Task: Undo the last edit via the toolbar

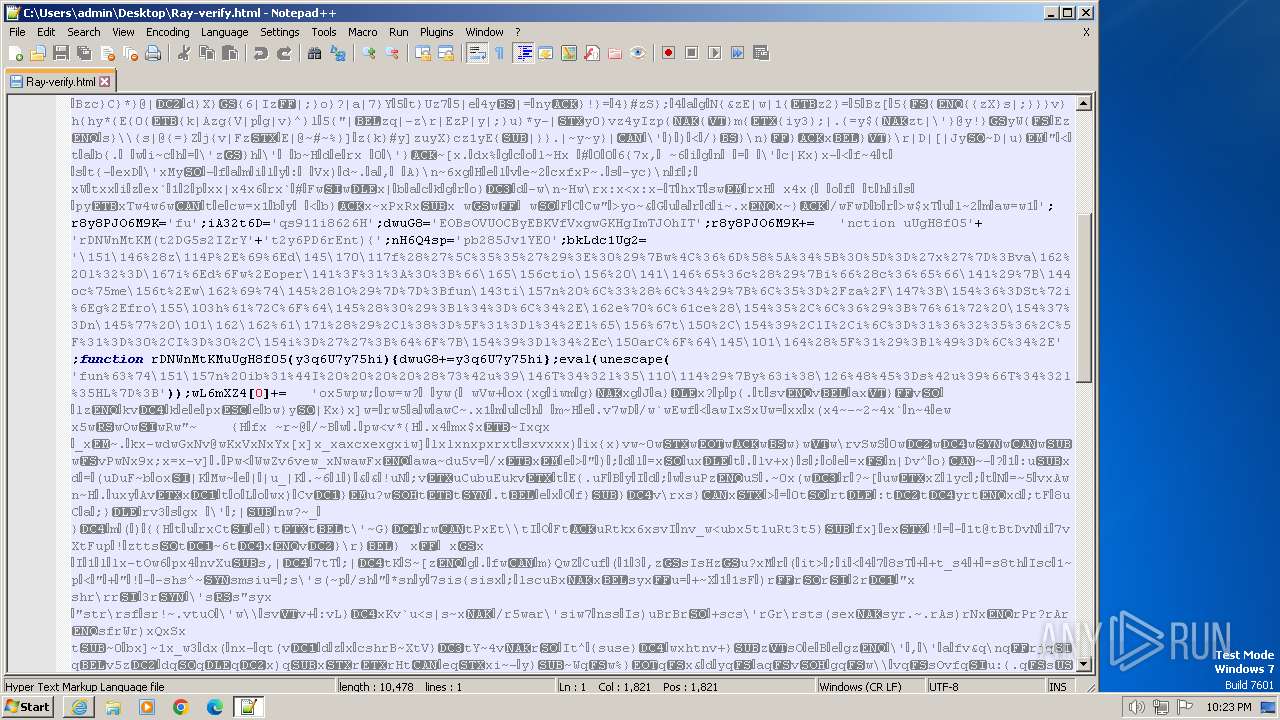Action: click(261, 53)
